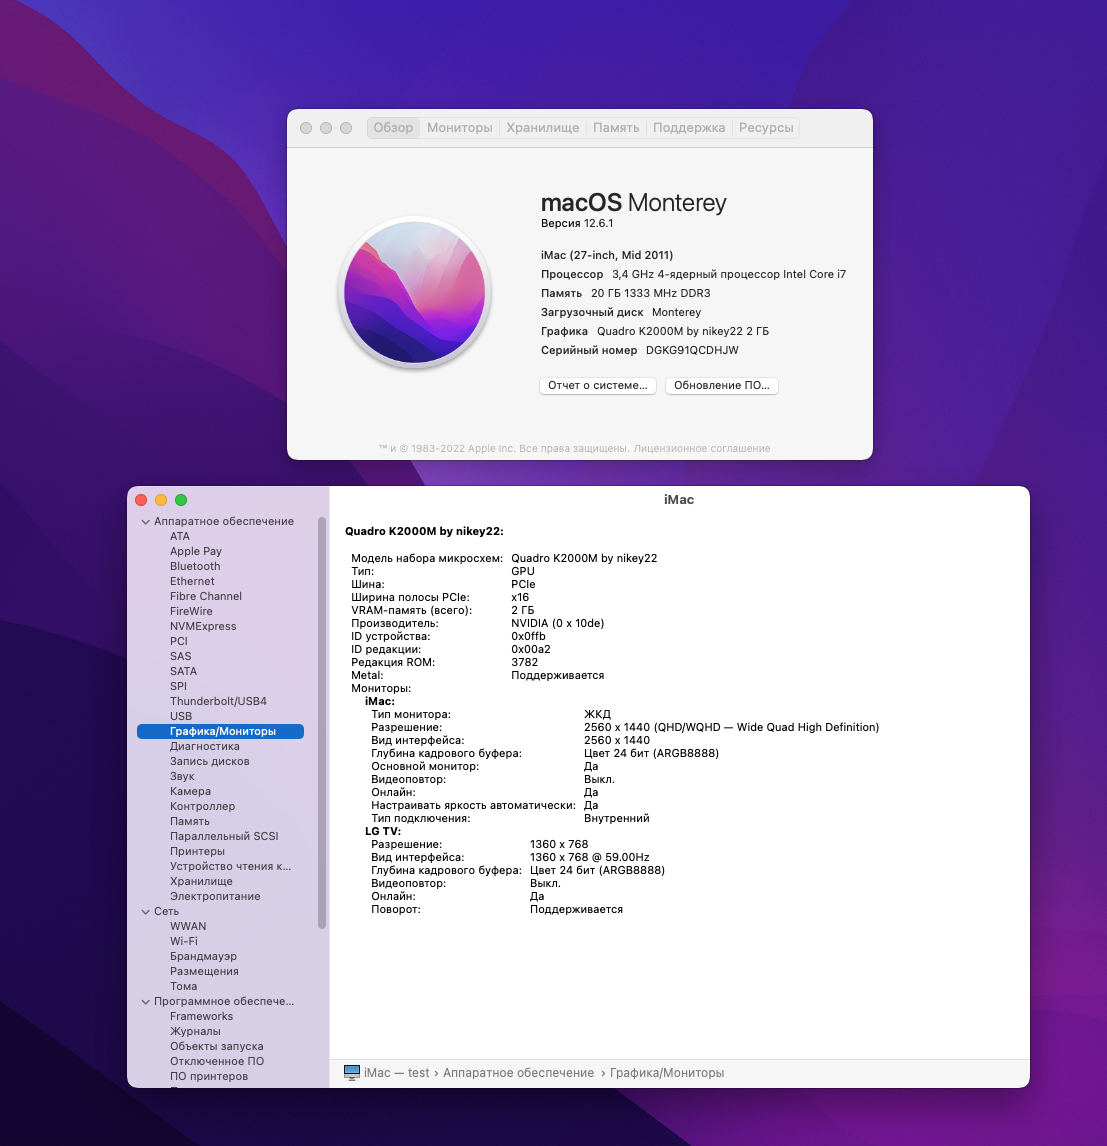The width and height of the screenshot is (1107, 1146).
Task: Select Thunderbolt/USB4 in the sidebar
Action: click(x=218, y=701)
